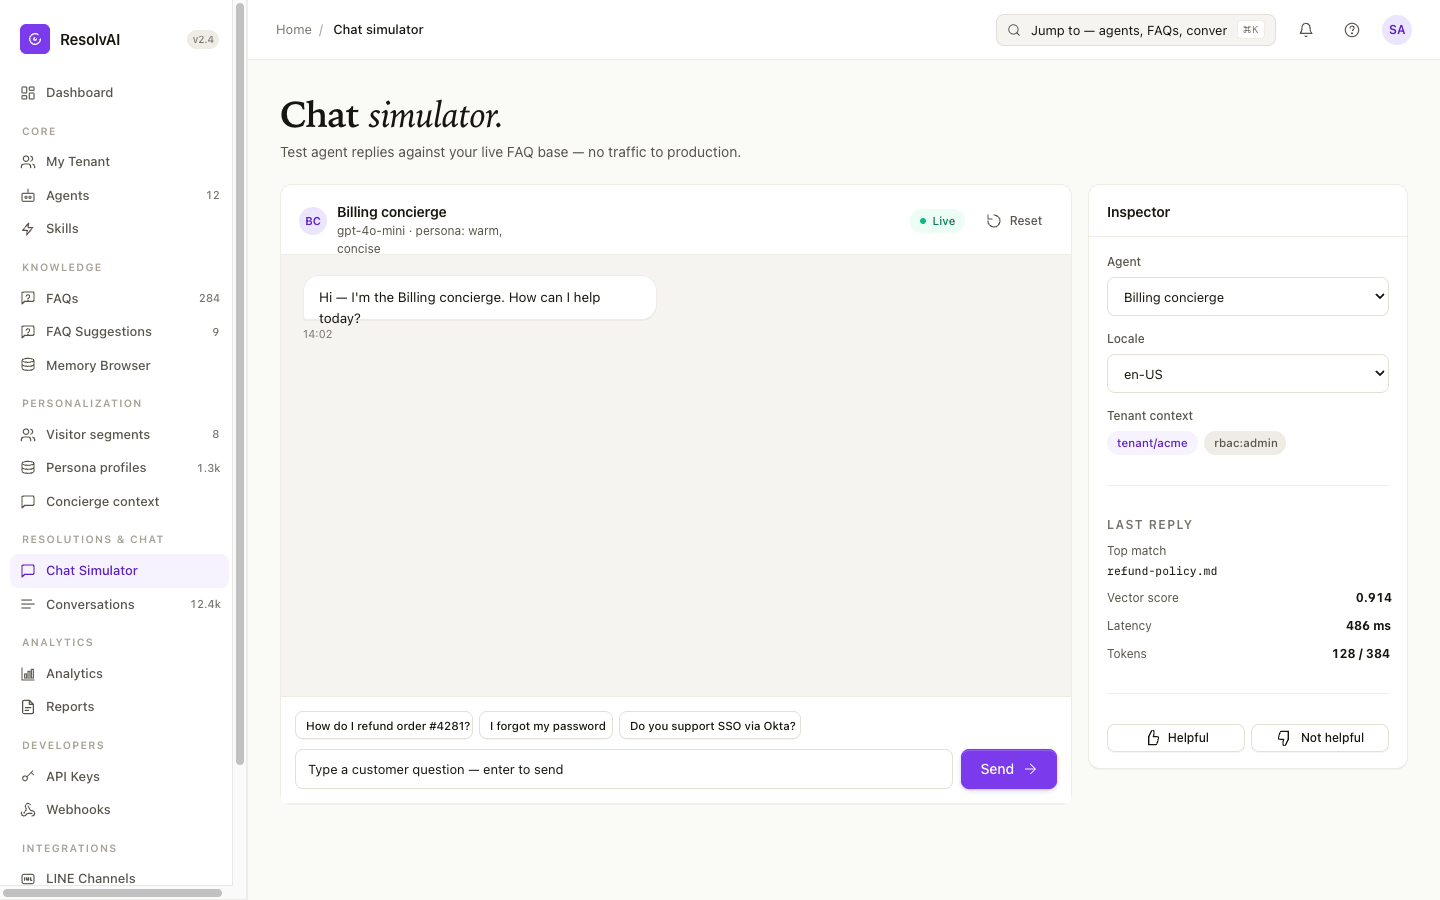Click the Conversations count 12.4k
The image size is (1440, 900).
click(x=206, y=605)
